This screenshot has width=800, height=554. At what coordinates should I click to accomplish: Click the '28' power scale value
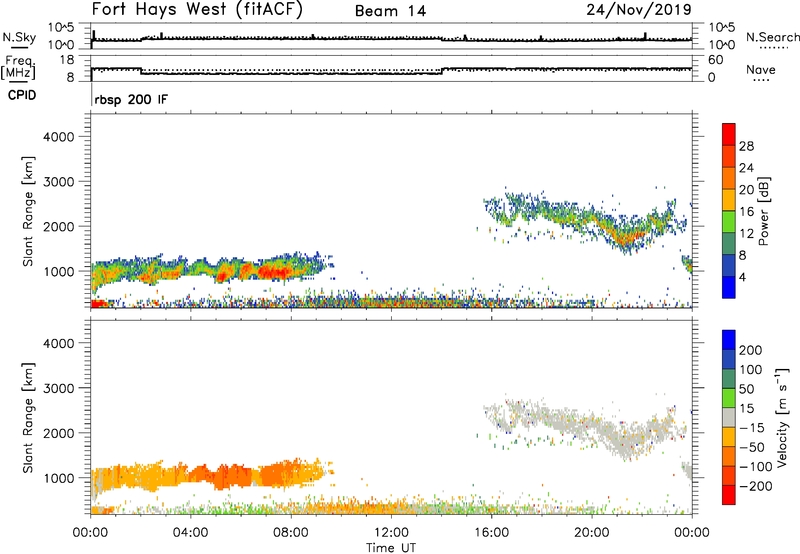(x=746, y=146)
